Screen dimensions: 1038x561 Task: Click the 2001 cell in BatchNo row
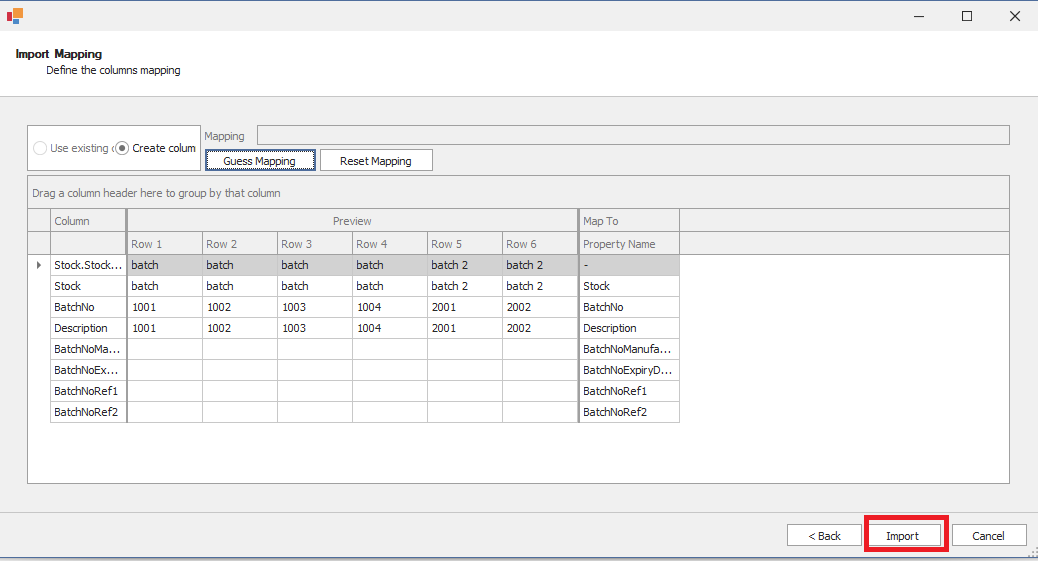coord(465,307)
